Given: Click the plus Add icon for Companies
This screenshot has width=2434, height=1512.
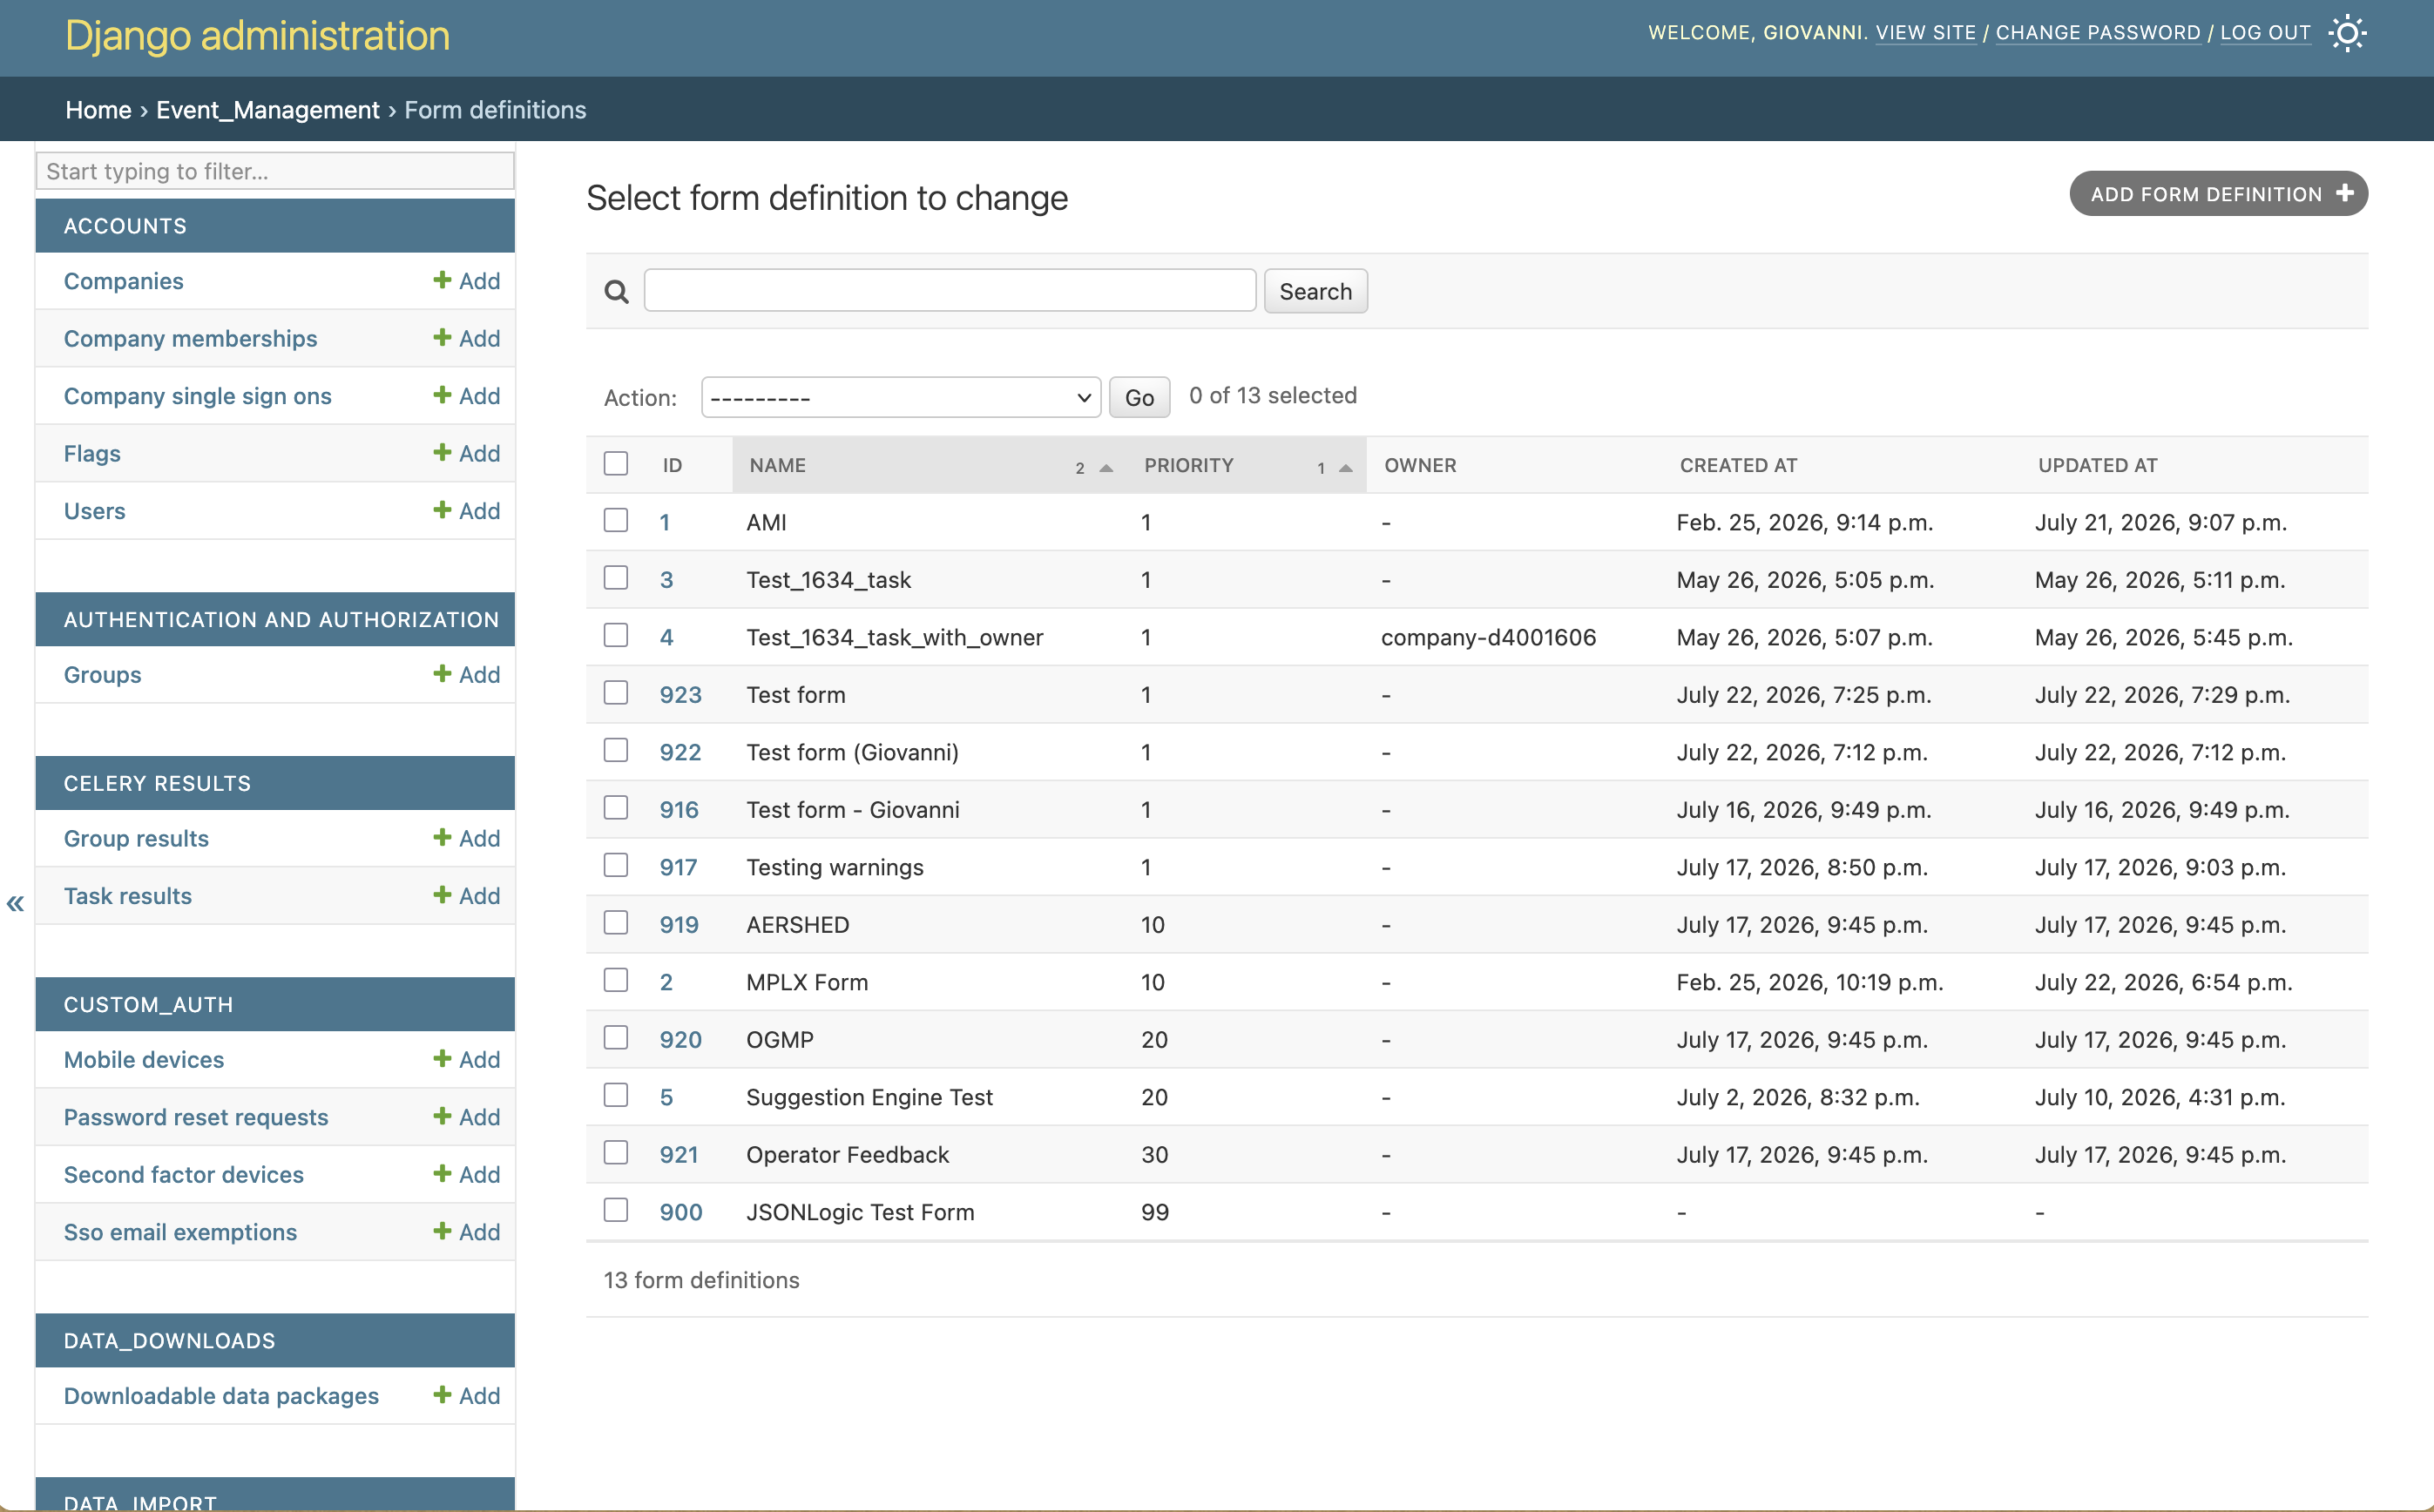Looking at the screenshot, I should pyautogui.click(x=441, y=280).
